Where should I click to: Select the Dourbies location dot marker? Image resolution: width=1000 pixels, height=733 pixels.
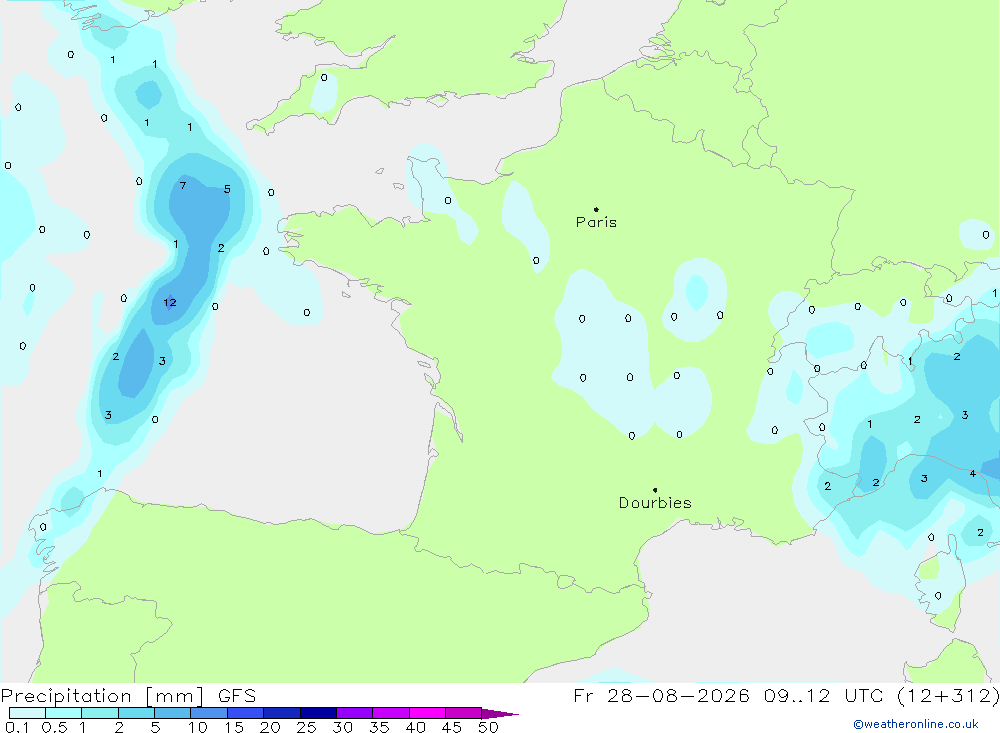pos(655,490)
